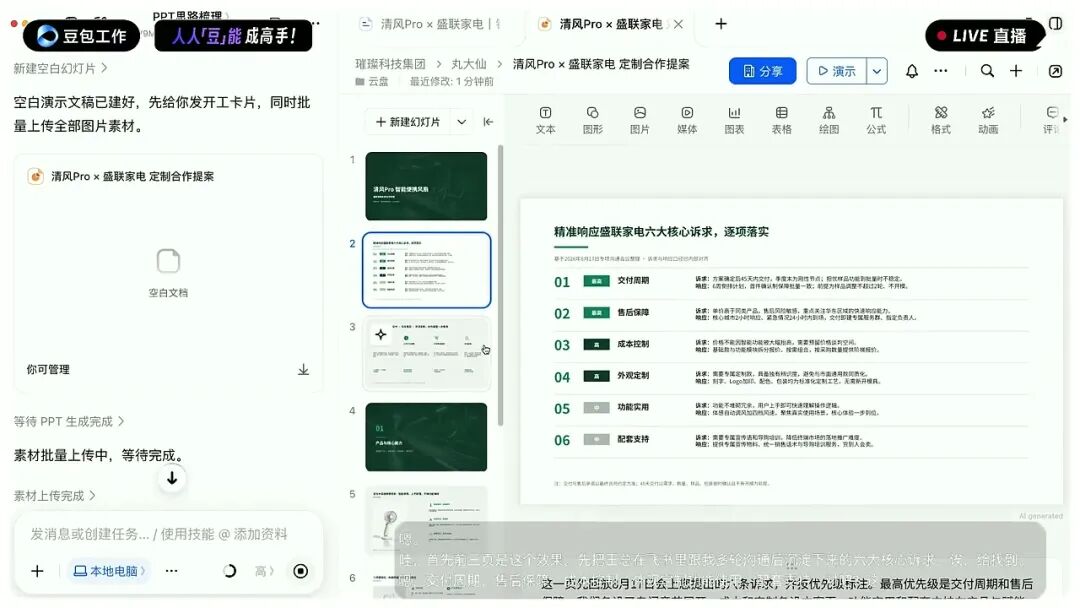
Task: Open the 高 mode selector
Action: (x=264, y=571)
